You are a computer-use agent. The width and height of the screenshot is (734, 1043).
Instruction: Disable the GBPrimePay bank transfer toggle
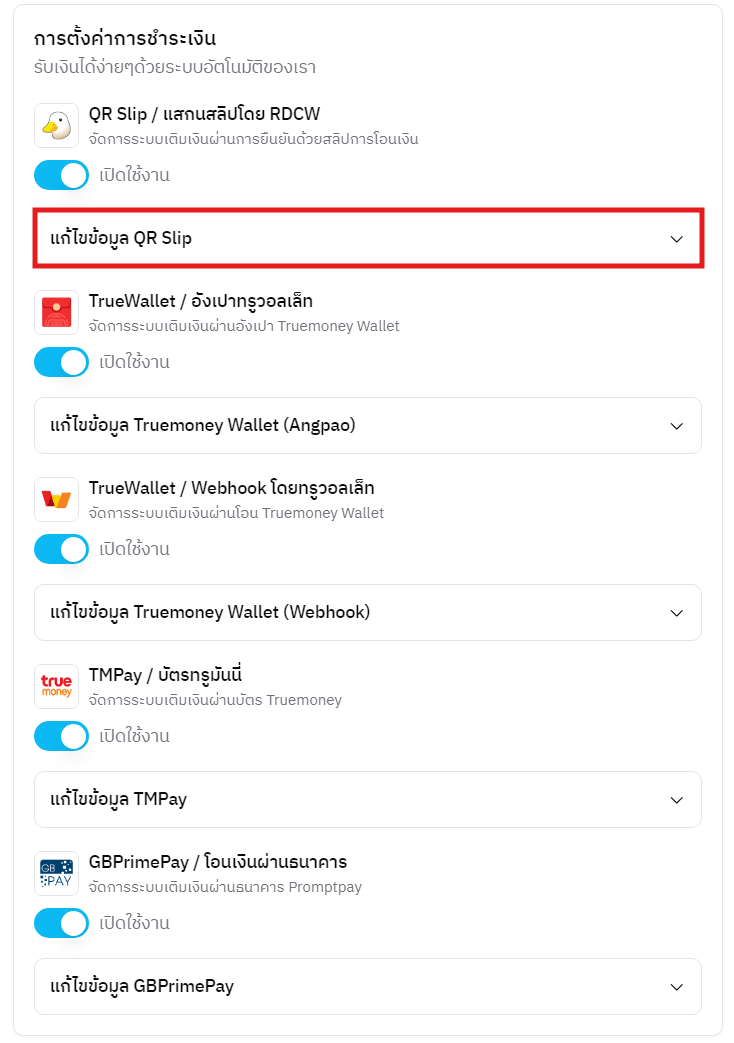(x=62, y=923)
